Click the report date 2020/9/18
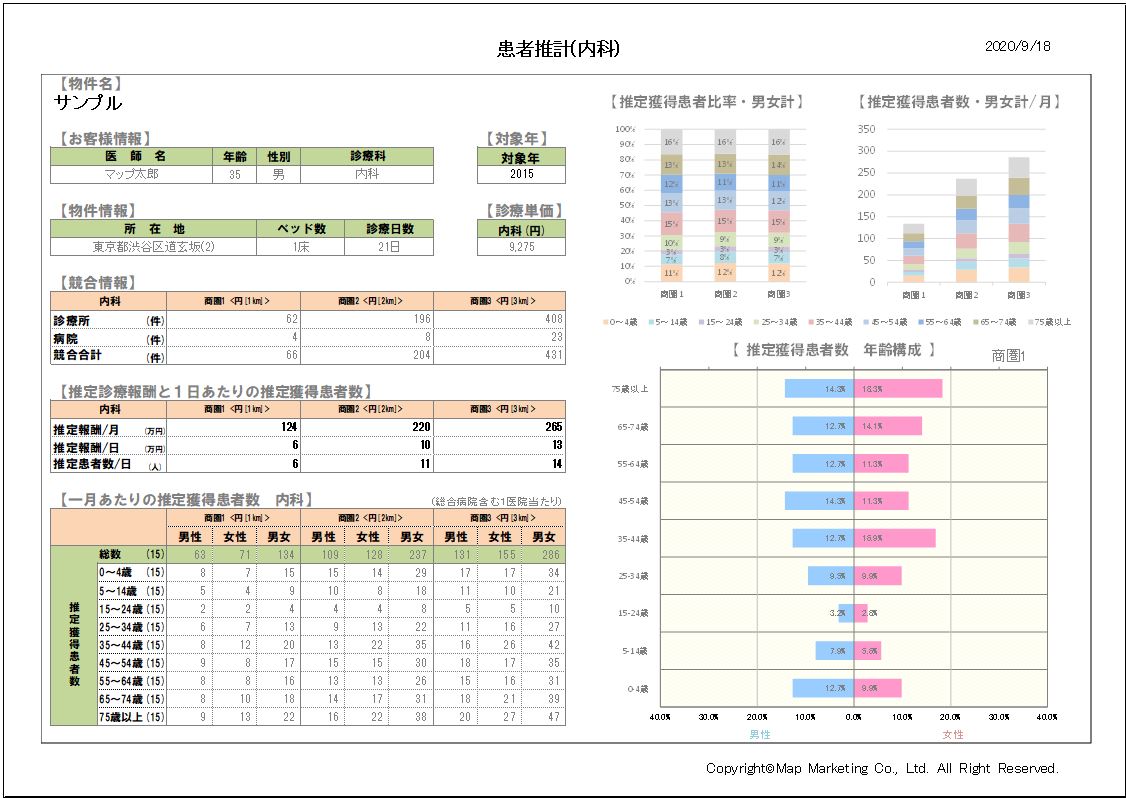The height and width of the screenshot is (798, 1126). tap(1018, 46)
